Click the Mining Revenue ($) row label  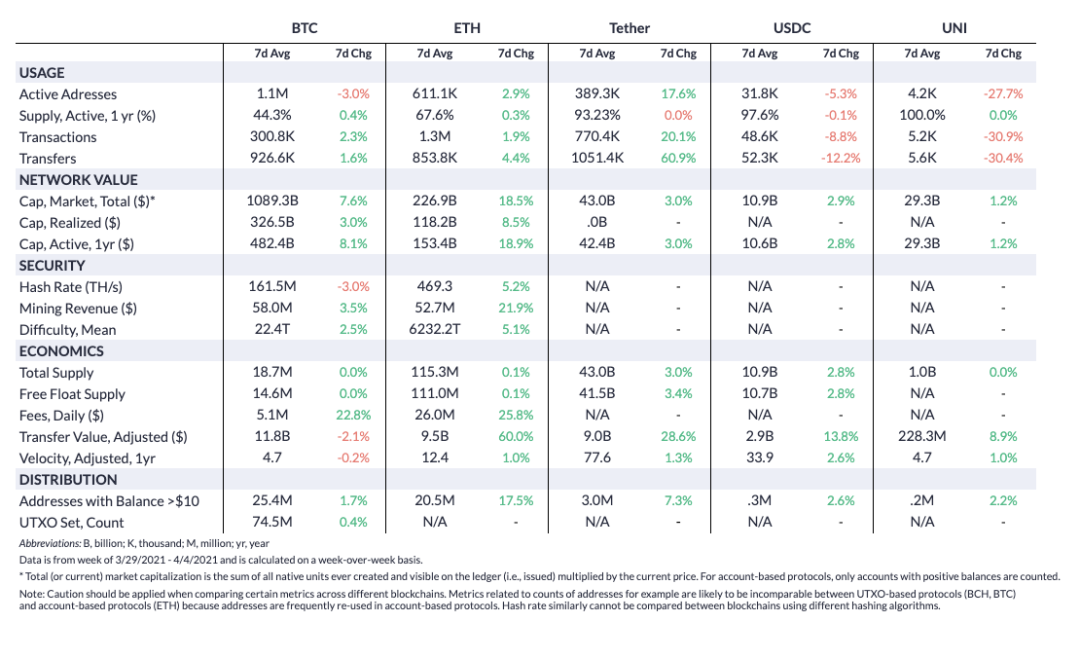(78, 308)
